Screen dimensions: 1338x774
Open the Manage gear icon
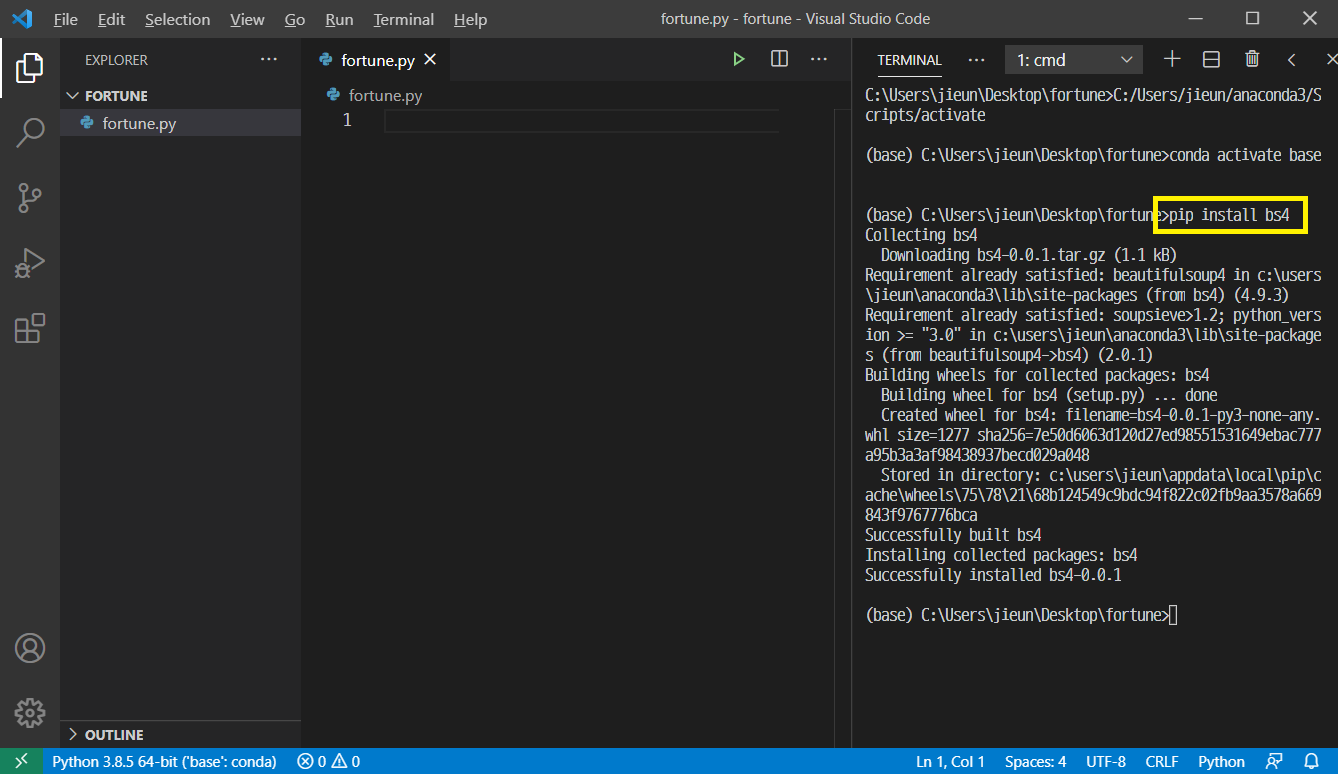[x=30, y=713]
